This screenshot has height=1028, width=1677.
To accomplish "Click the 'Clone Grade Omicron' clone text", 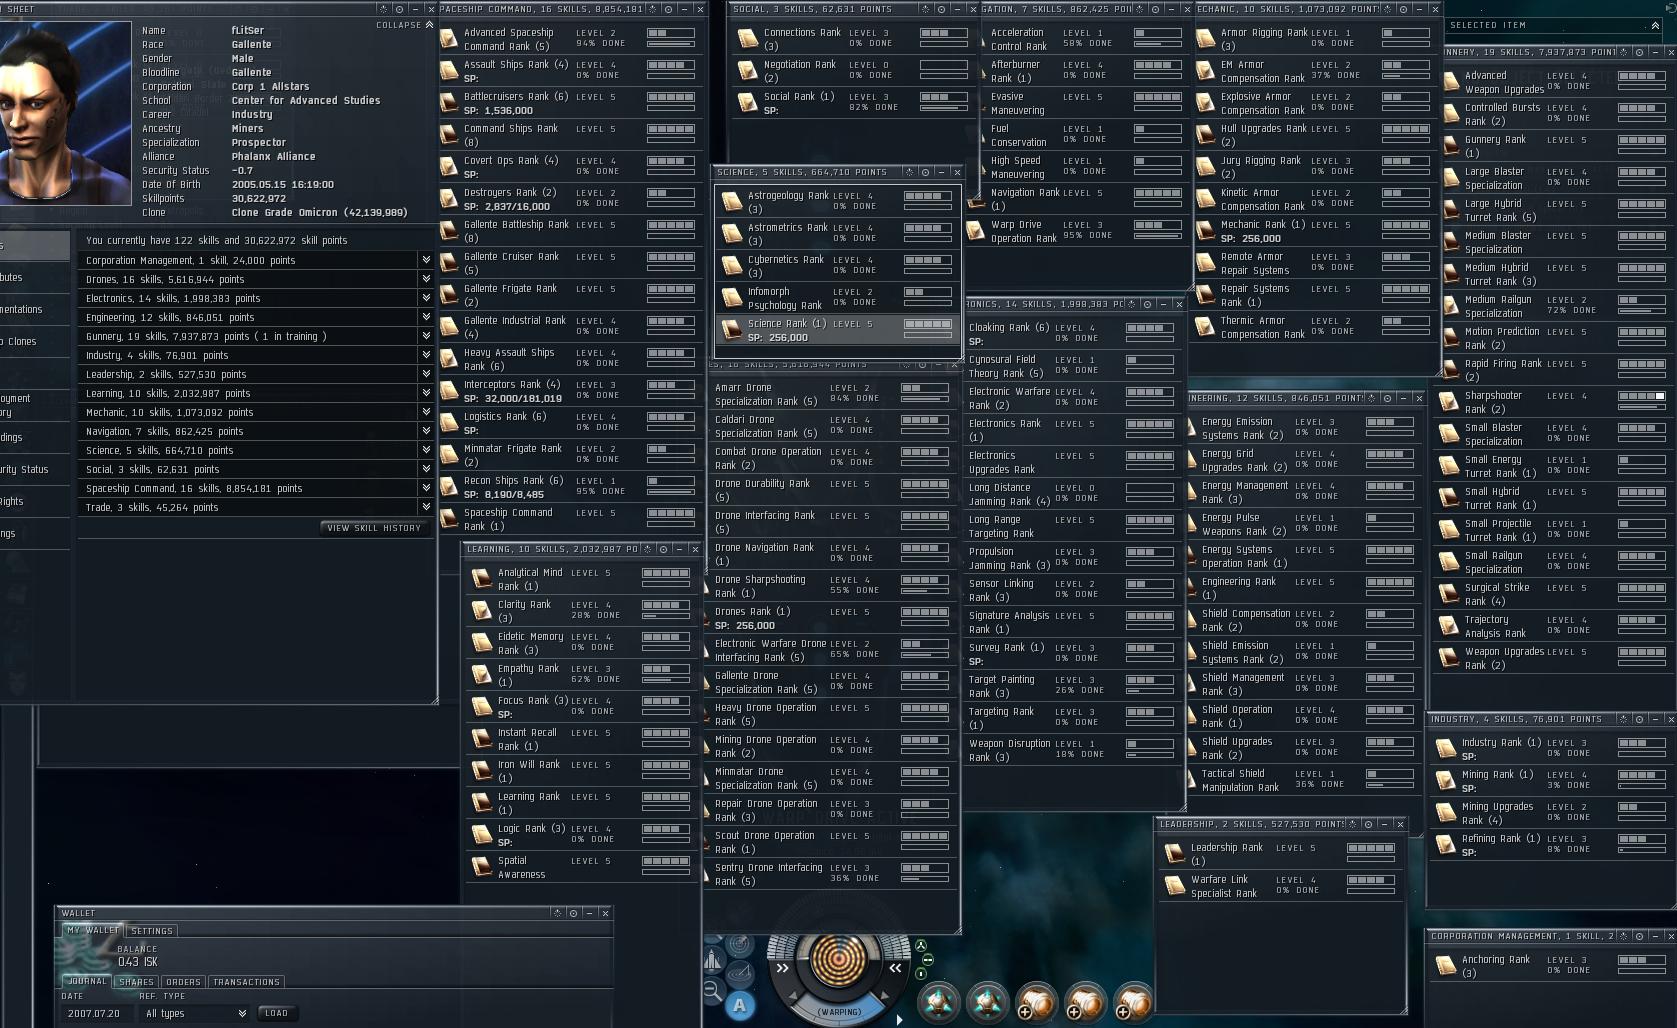I will point(319,213).
